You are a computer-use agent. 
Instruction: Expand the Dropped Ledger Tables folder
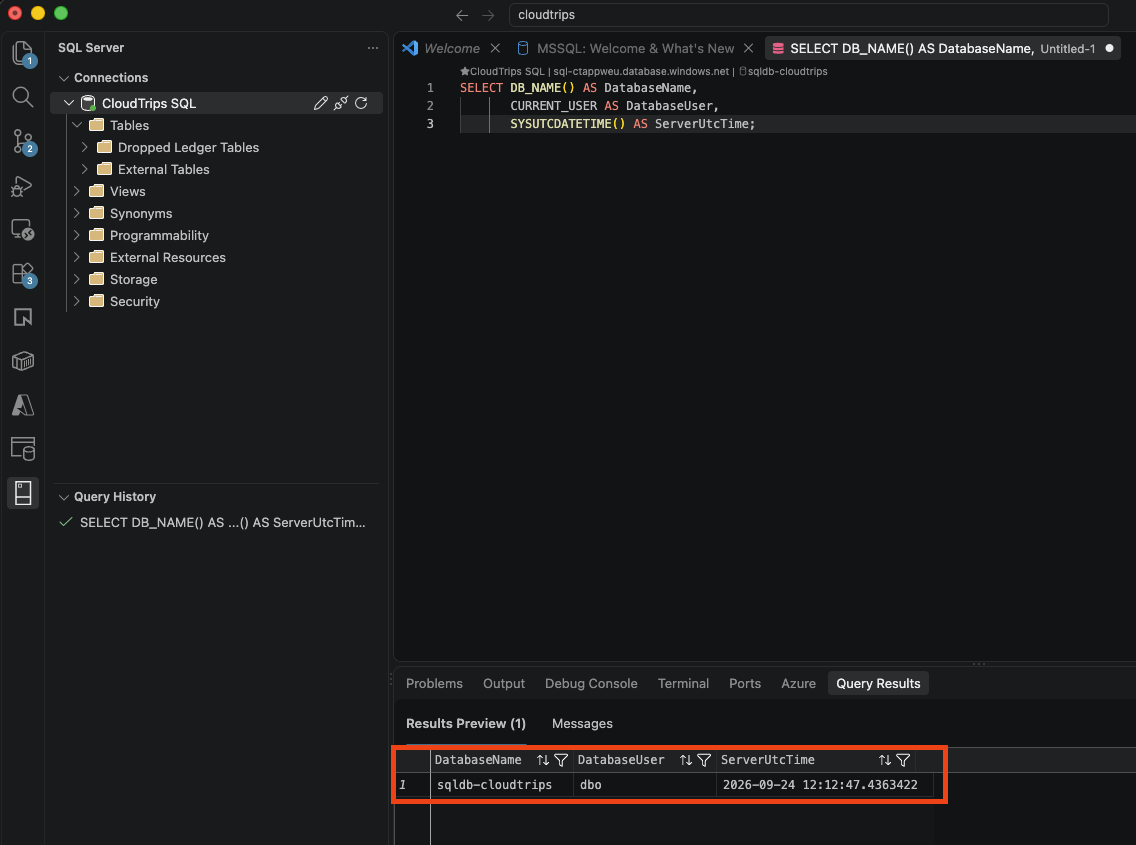click(85, 147)
